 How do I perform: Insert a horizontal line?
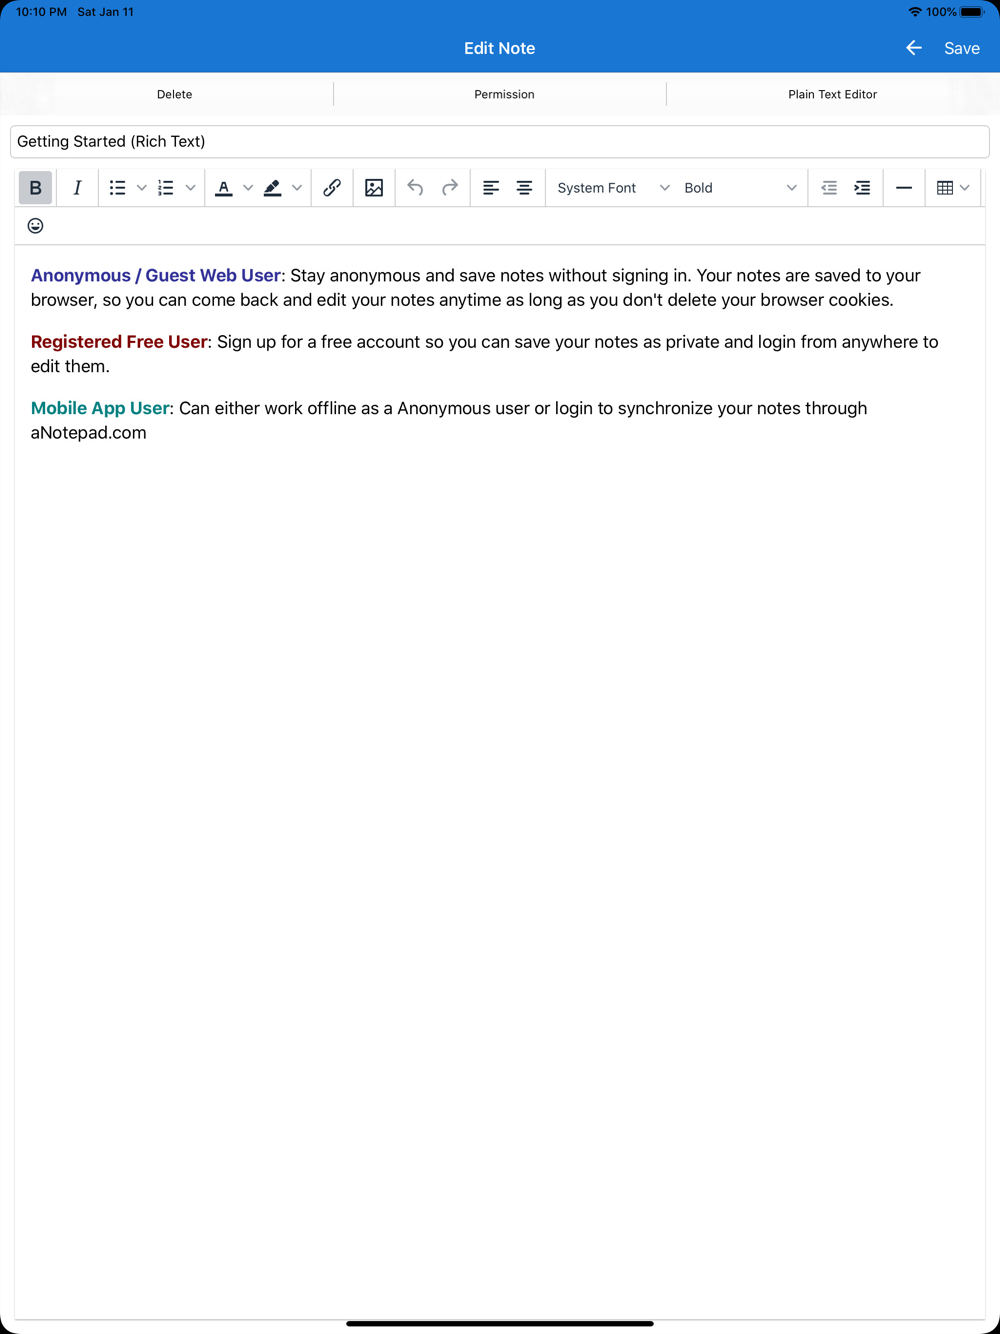point(904,188)
